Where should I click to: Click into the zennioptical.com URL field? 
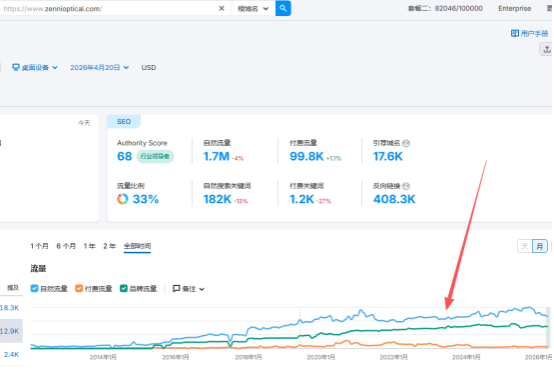coord(110,8)
